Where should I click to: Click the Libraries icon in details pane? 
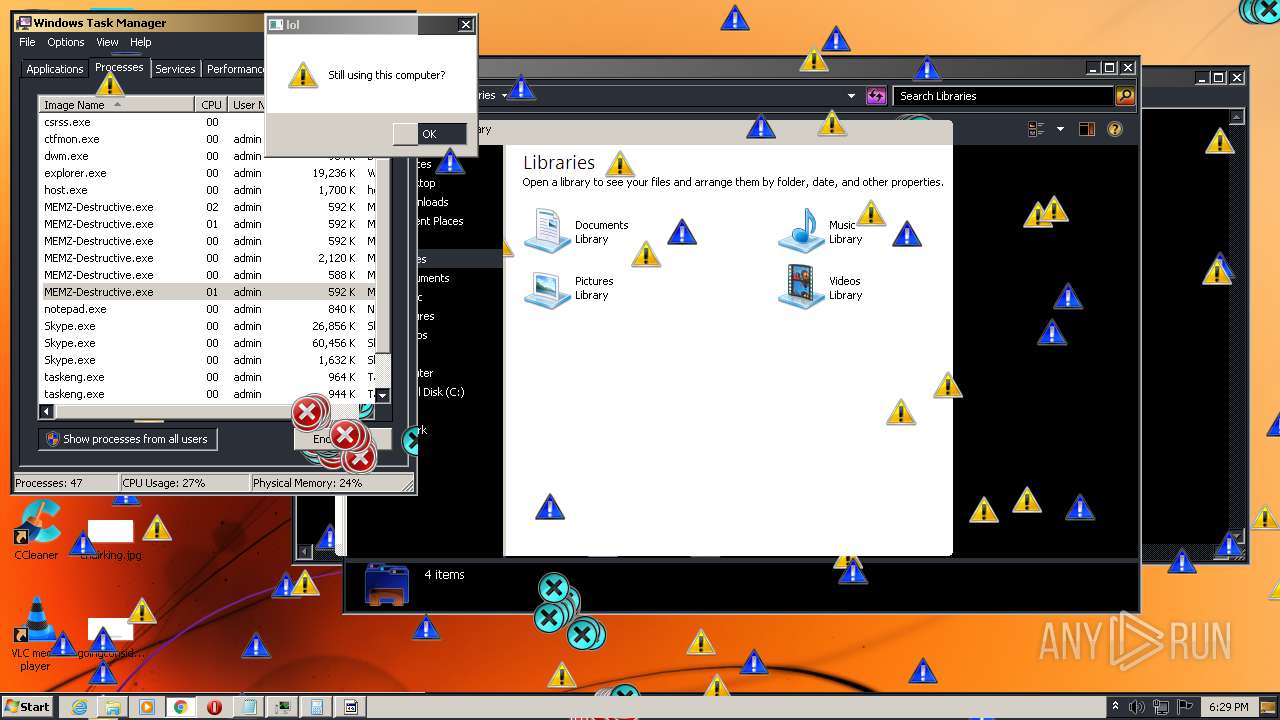coord(386,585)
